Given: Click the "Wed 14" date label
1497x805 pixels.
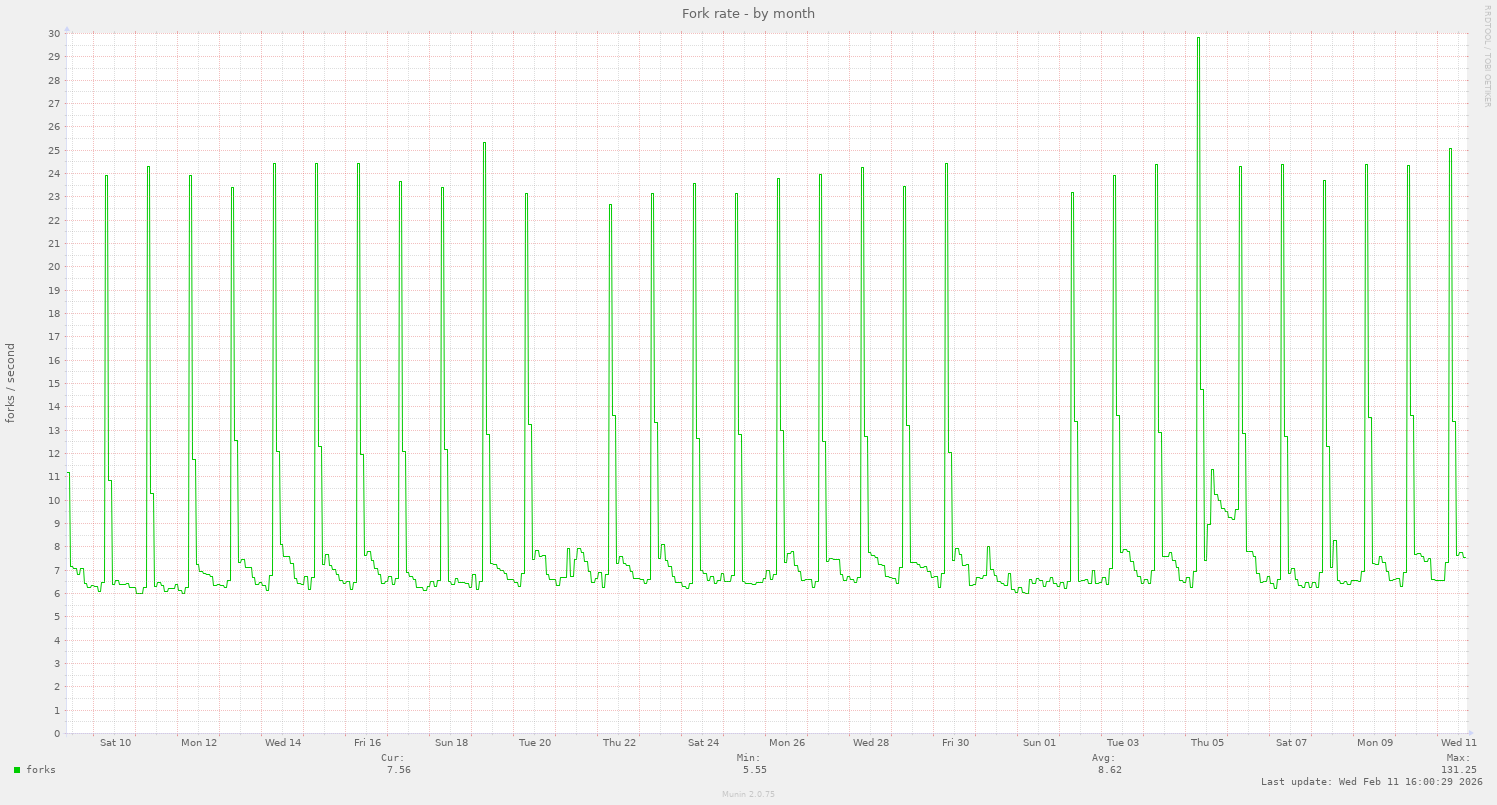Looking at the screenshot, I should [283, 743].
